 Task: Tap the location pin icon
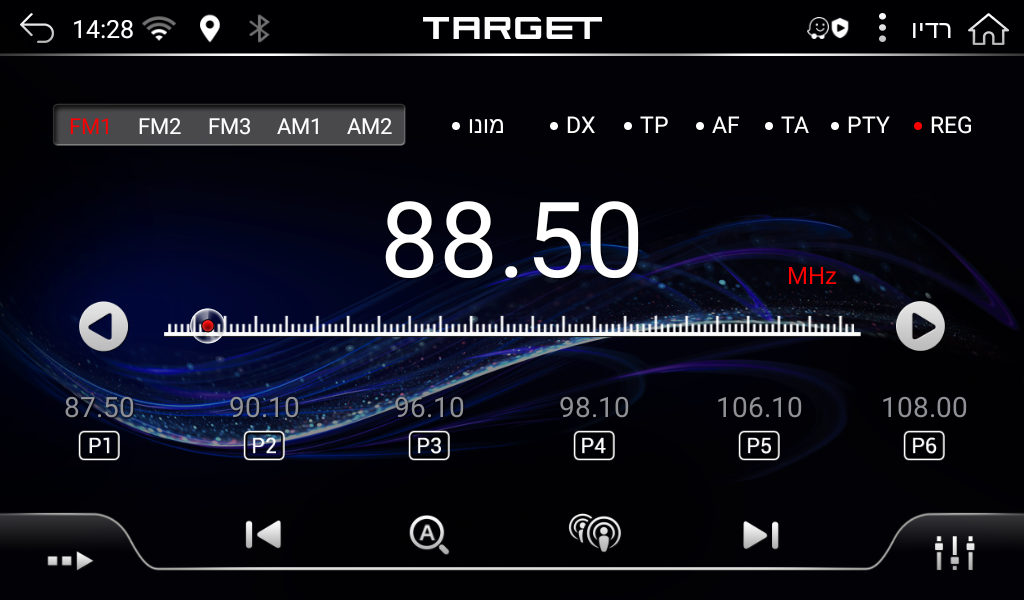210,29
